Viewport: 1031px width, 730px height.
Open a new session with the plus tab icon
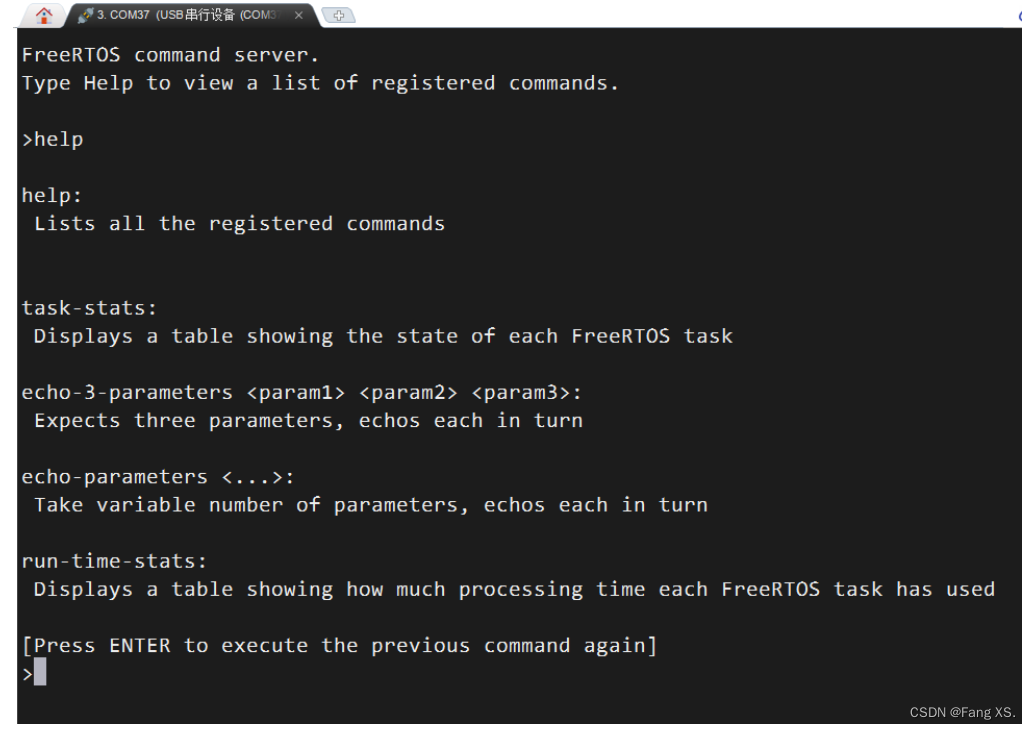(339, 16)
